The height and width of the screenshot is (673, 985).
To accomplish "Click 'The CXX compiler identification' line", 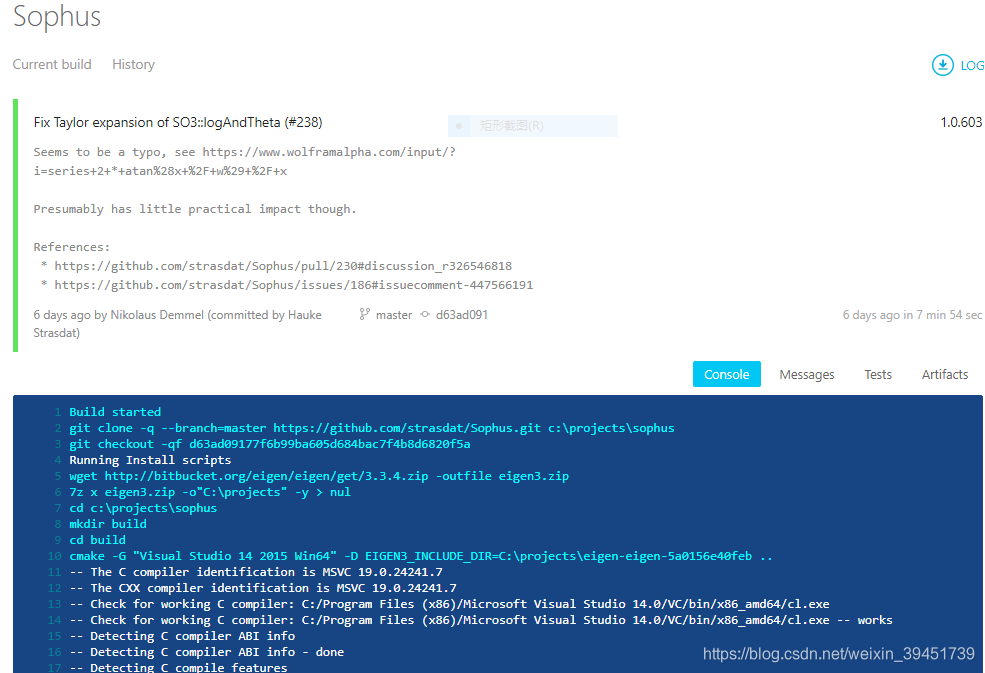I will click(263, 588).
